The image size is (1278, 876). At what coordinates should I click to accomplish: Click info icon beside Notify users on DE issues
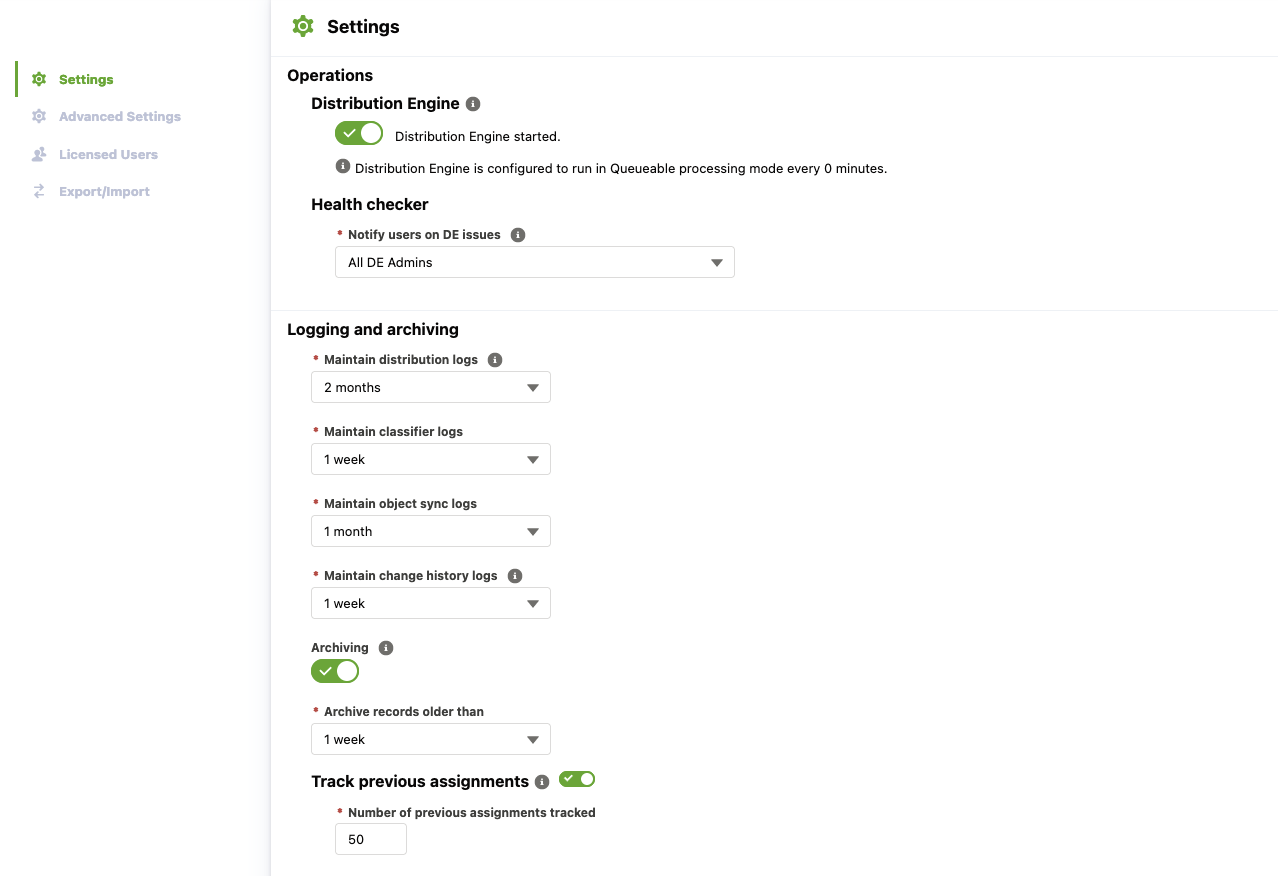click(518, 235)
